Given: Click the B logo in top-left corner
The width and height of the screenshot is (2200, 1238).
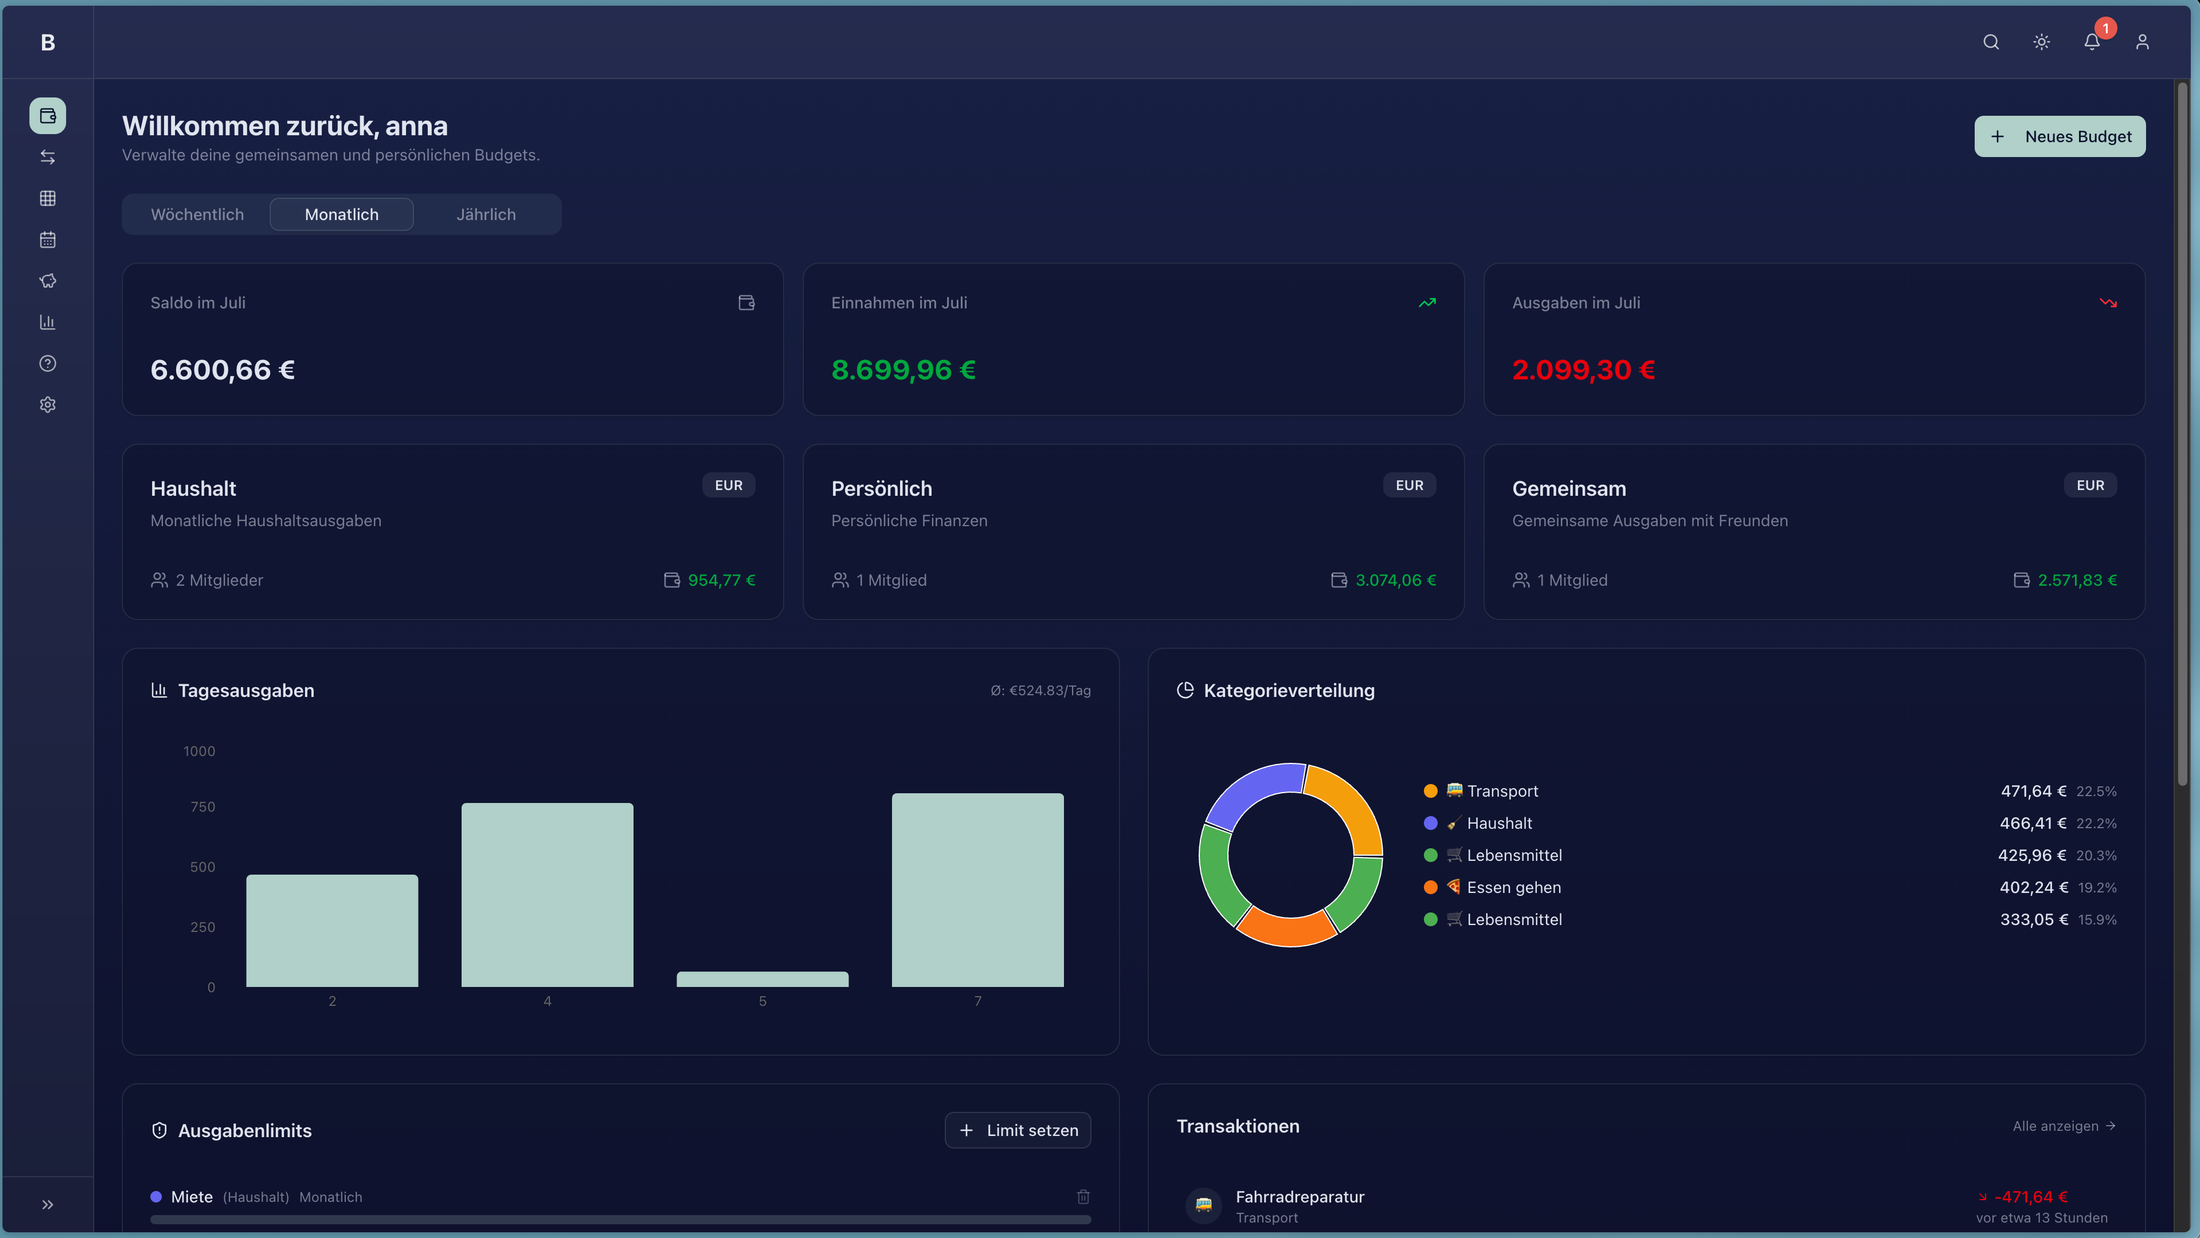Looking at the screenshot, I should click(47, 42).
